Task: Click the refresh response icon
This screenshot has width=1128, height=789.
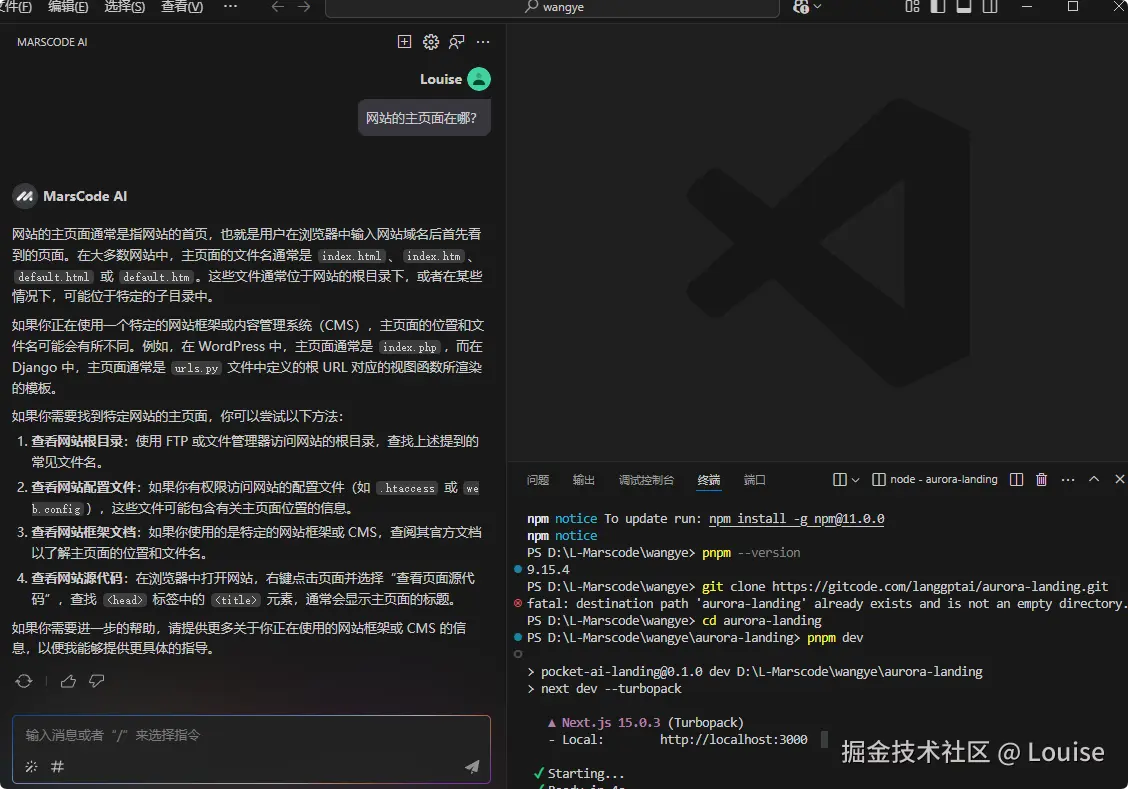Action: point(24,681)
